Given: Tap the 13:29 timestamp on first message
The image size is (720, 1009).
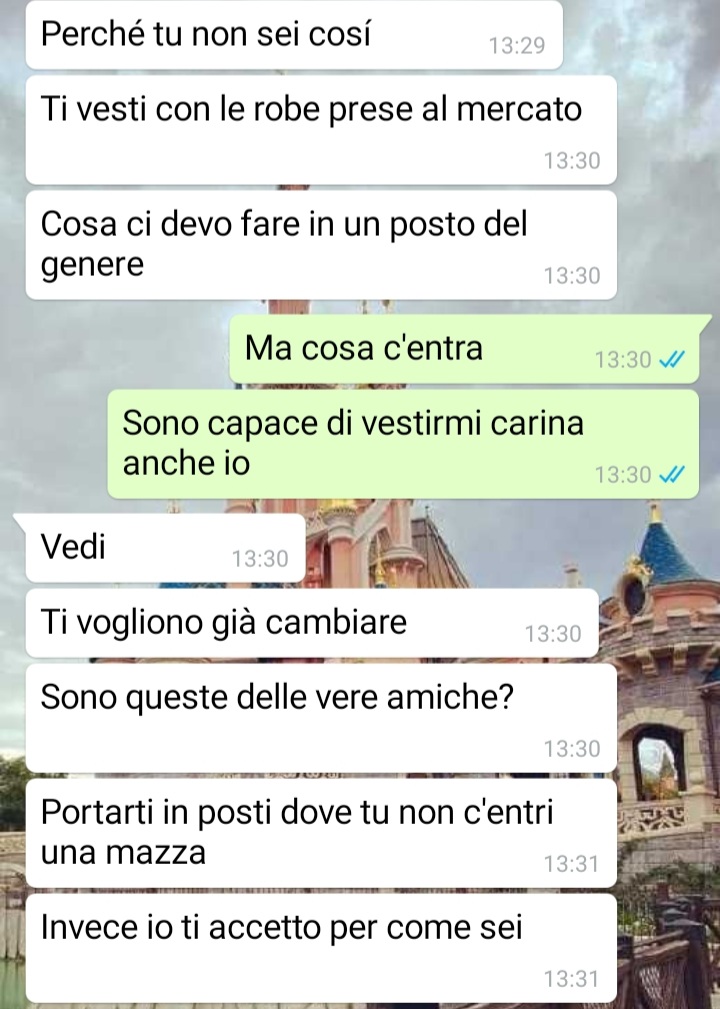Looking at the screenshot, I should click(517, 46).
